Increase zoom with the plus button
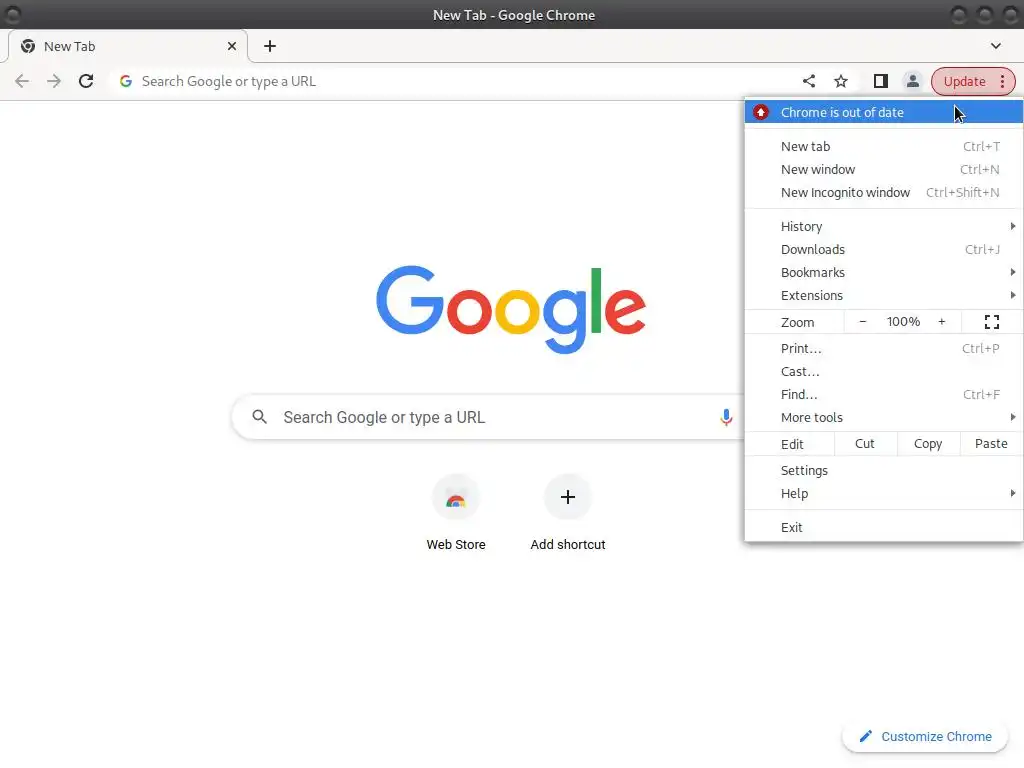This screenshot has width=1024, height=768. [x=942, y=322]
